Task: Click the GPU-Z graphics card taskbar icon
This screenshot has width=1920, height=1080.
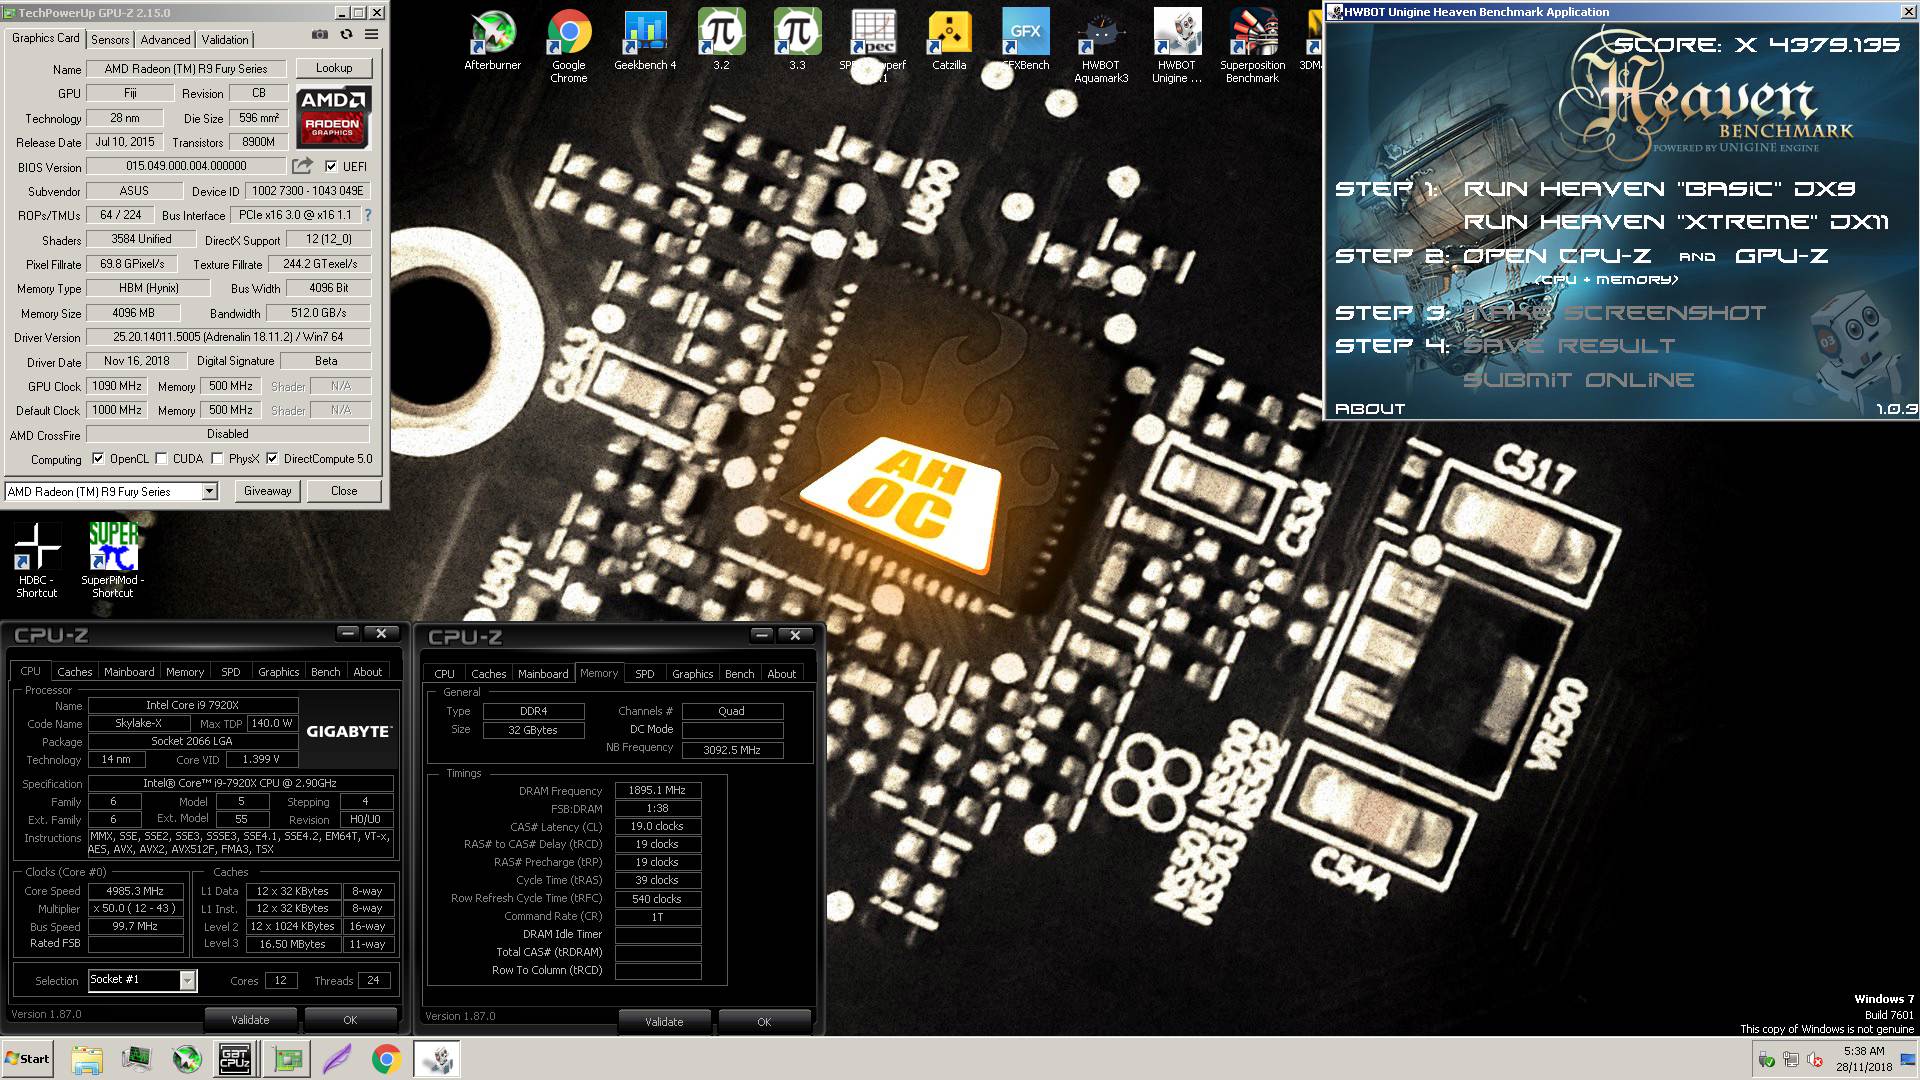Action: [288, 1059]
